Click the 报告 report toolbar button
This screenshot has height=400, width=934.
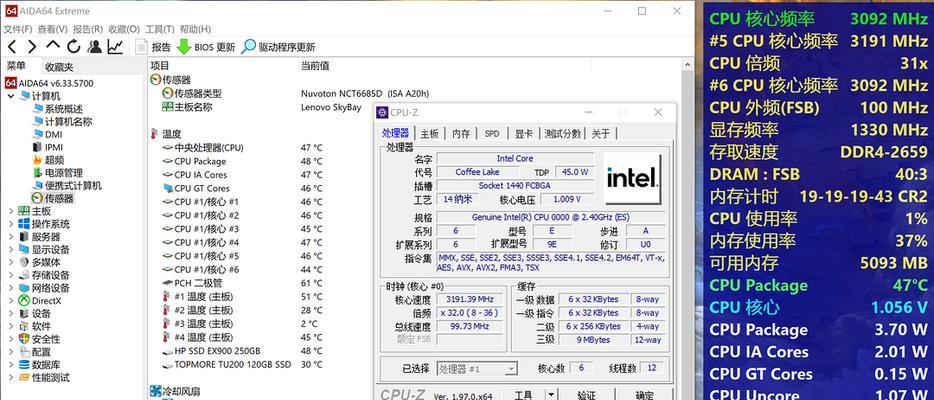click(x=153, y=47)
